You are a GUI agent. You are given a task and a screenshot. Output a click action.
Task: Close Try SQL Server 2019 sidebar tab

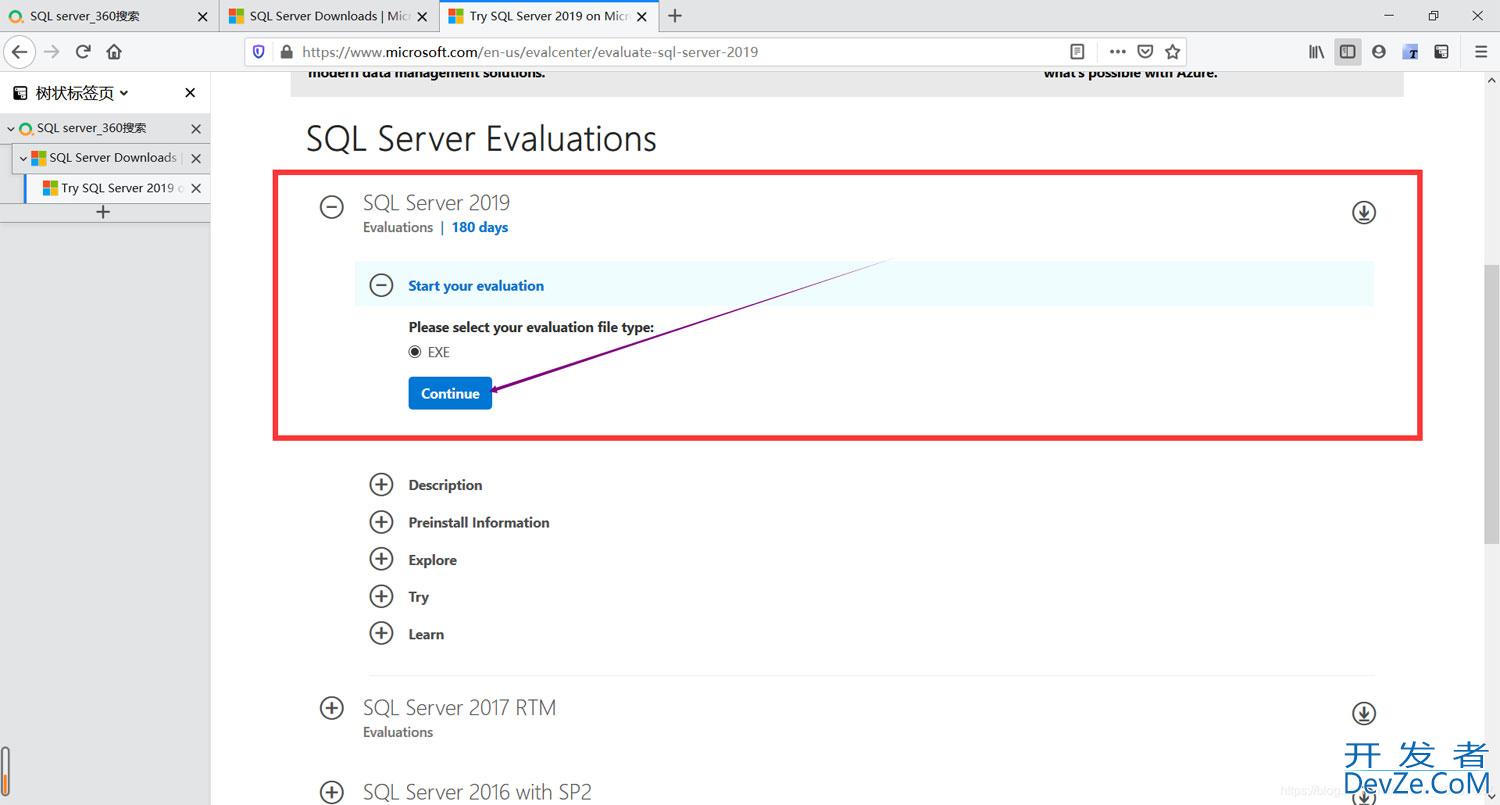click(x=196, y=188)
